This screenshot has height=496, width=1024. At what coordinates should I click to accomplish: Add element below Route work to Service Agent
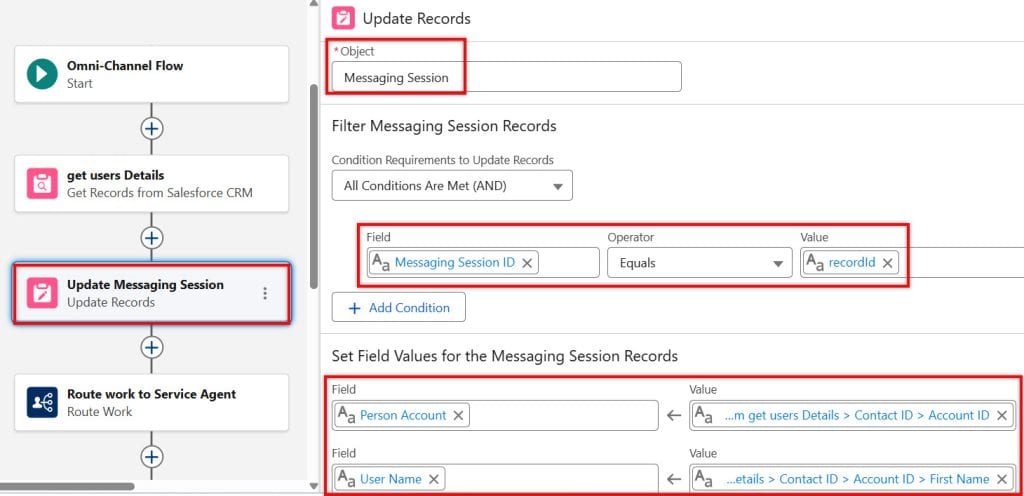152,456
